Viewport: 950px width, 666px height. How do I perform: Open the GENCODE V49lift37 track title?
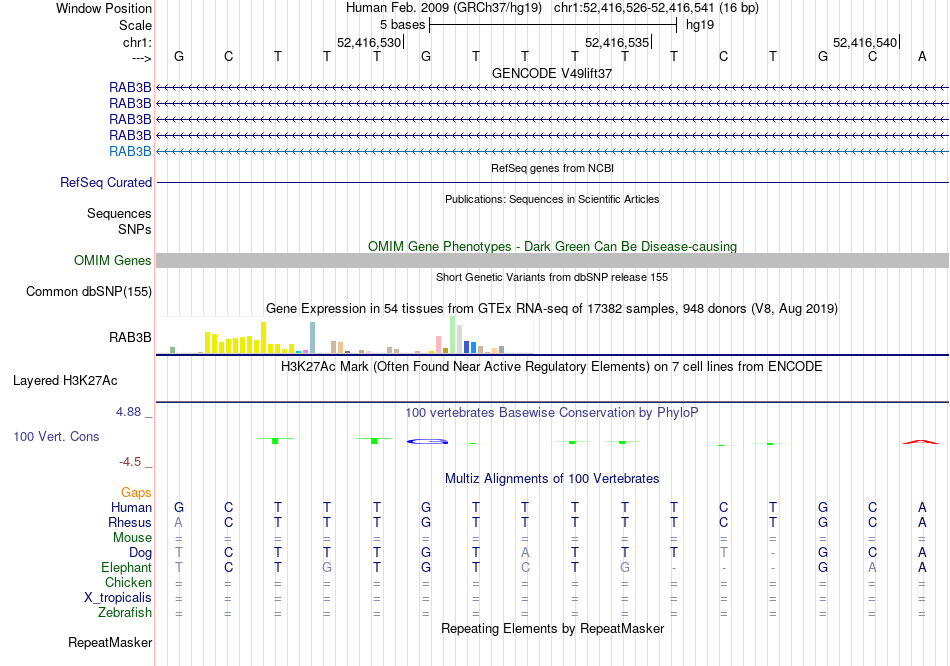[x=551, y=73]
